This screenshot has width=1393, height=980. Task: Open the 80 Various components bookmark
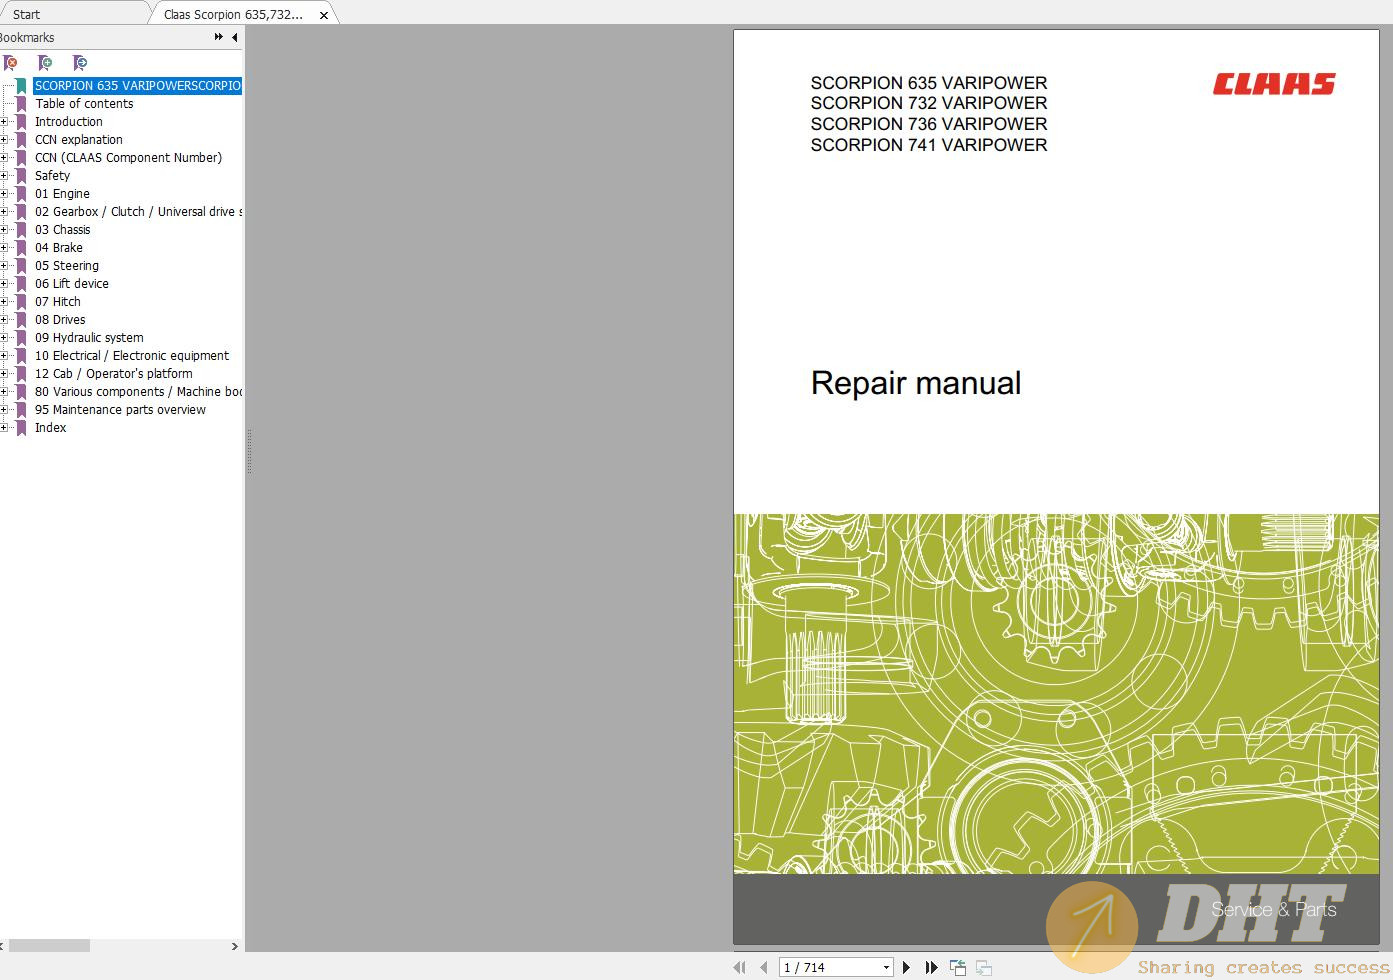[138, 392]
